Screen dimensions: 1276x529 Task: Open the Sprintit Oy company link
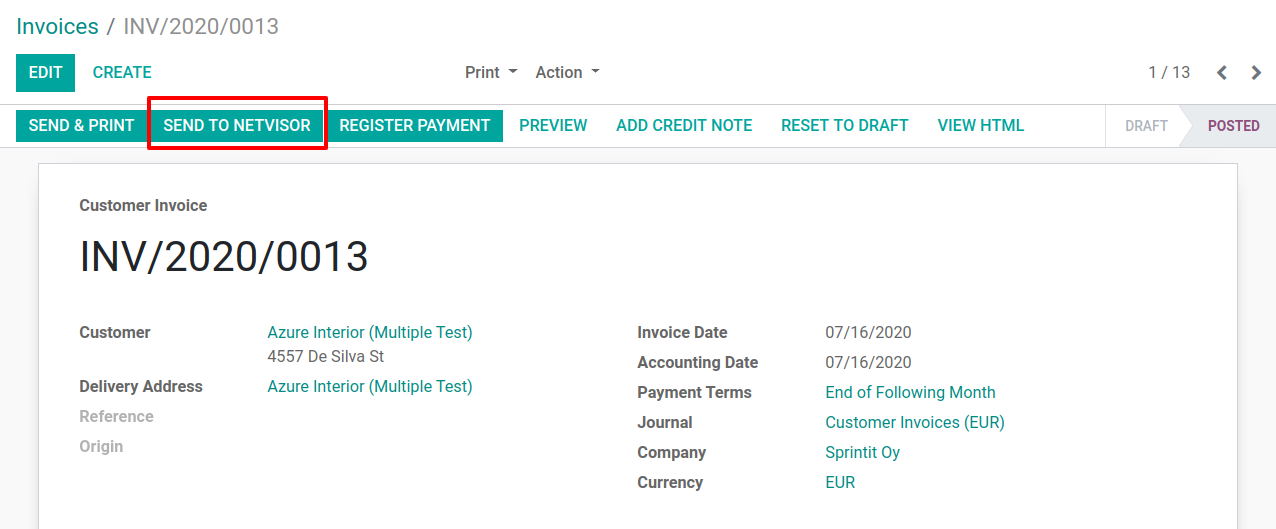point(862,452)
